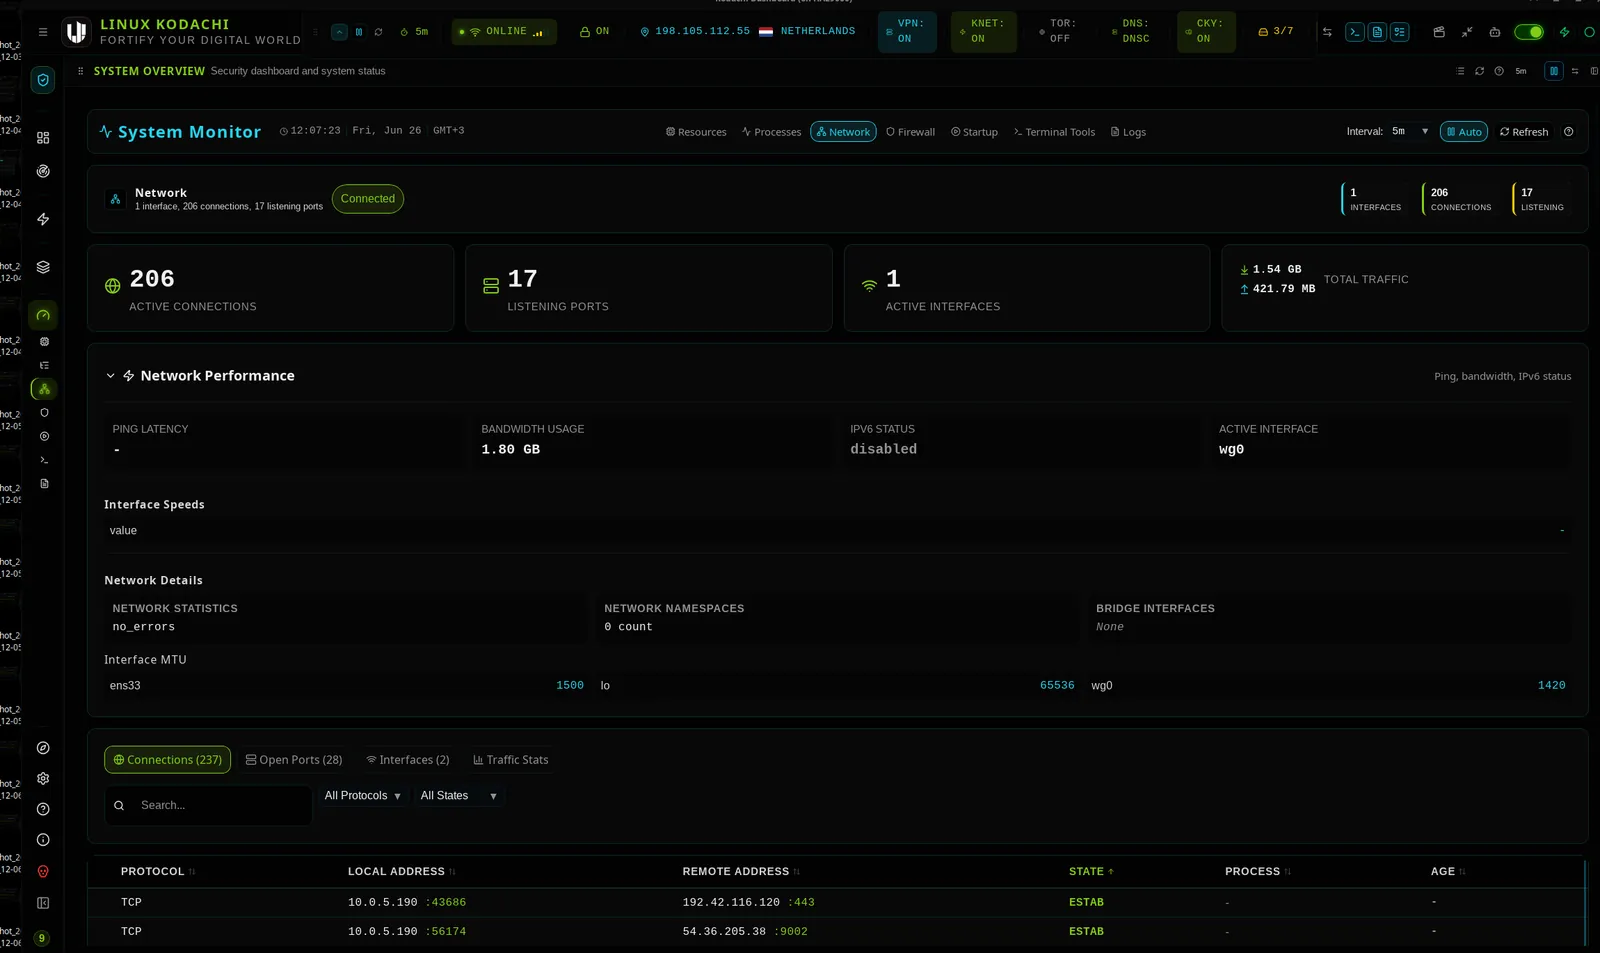Sort connections by AGE column

[x=1448, y=872]
